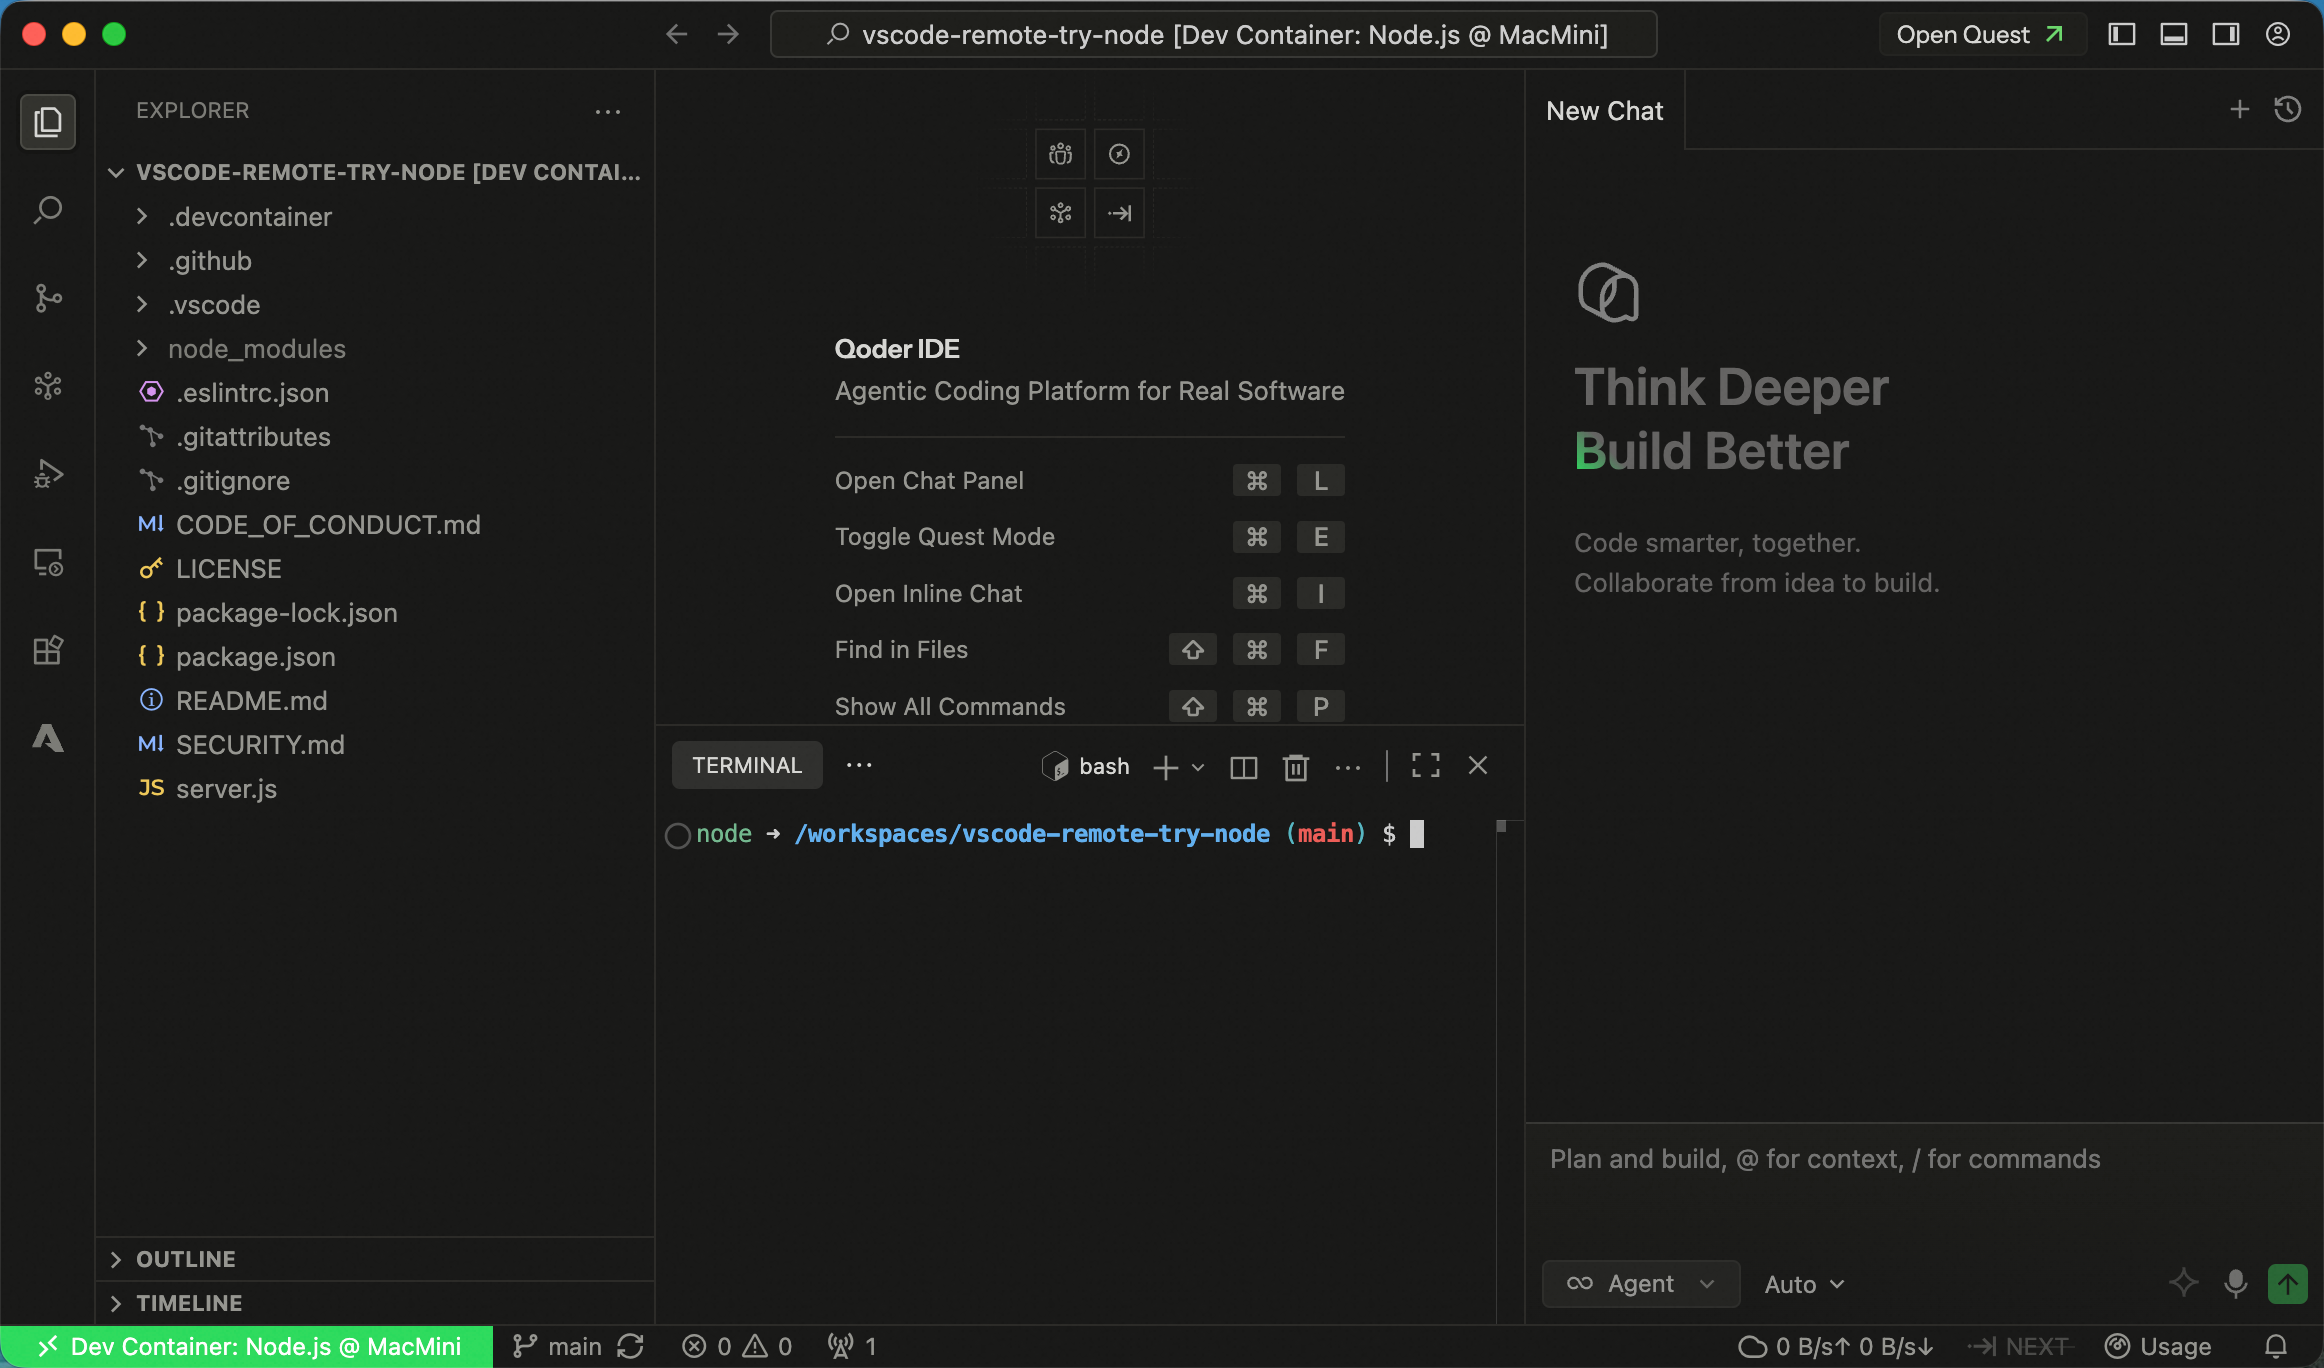
Task: Select the TERMINAL tab
Action: 747,766
